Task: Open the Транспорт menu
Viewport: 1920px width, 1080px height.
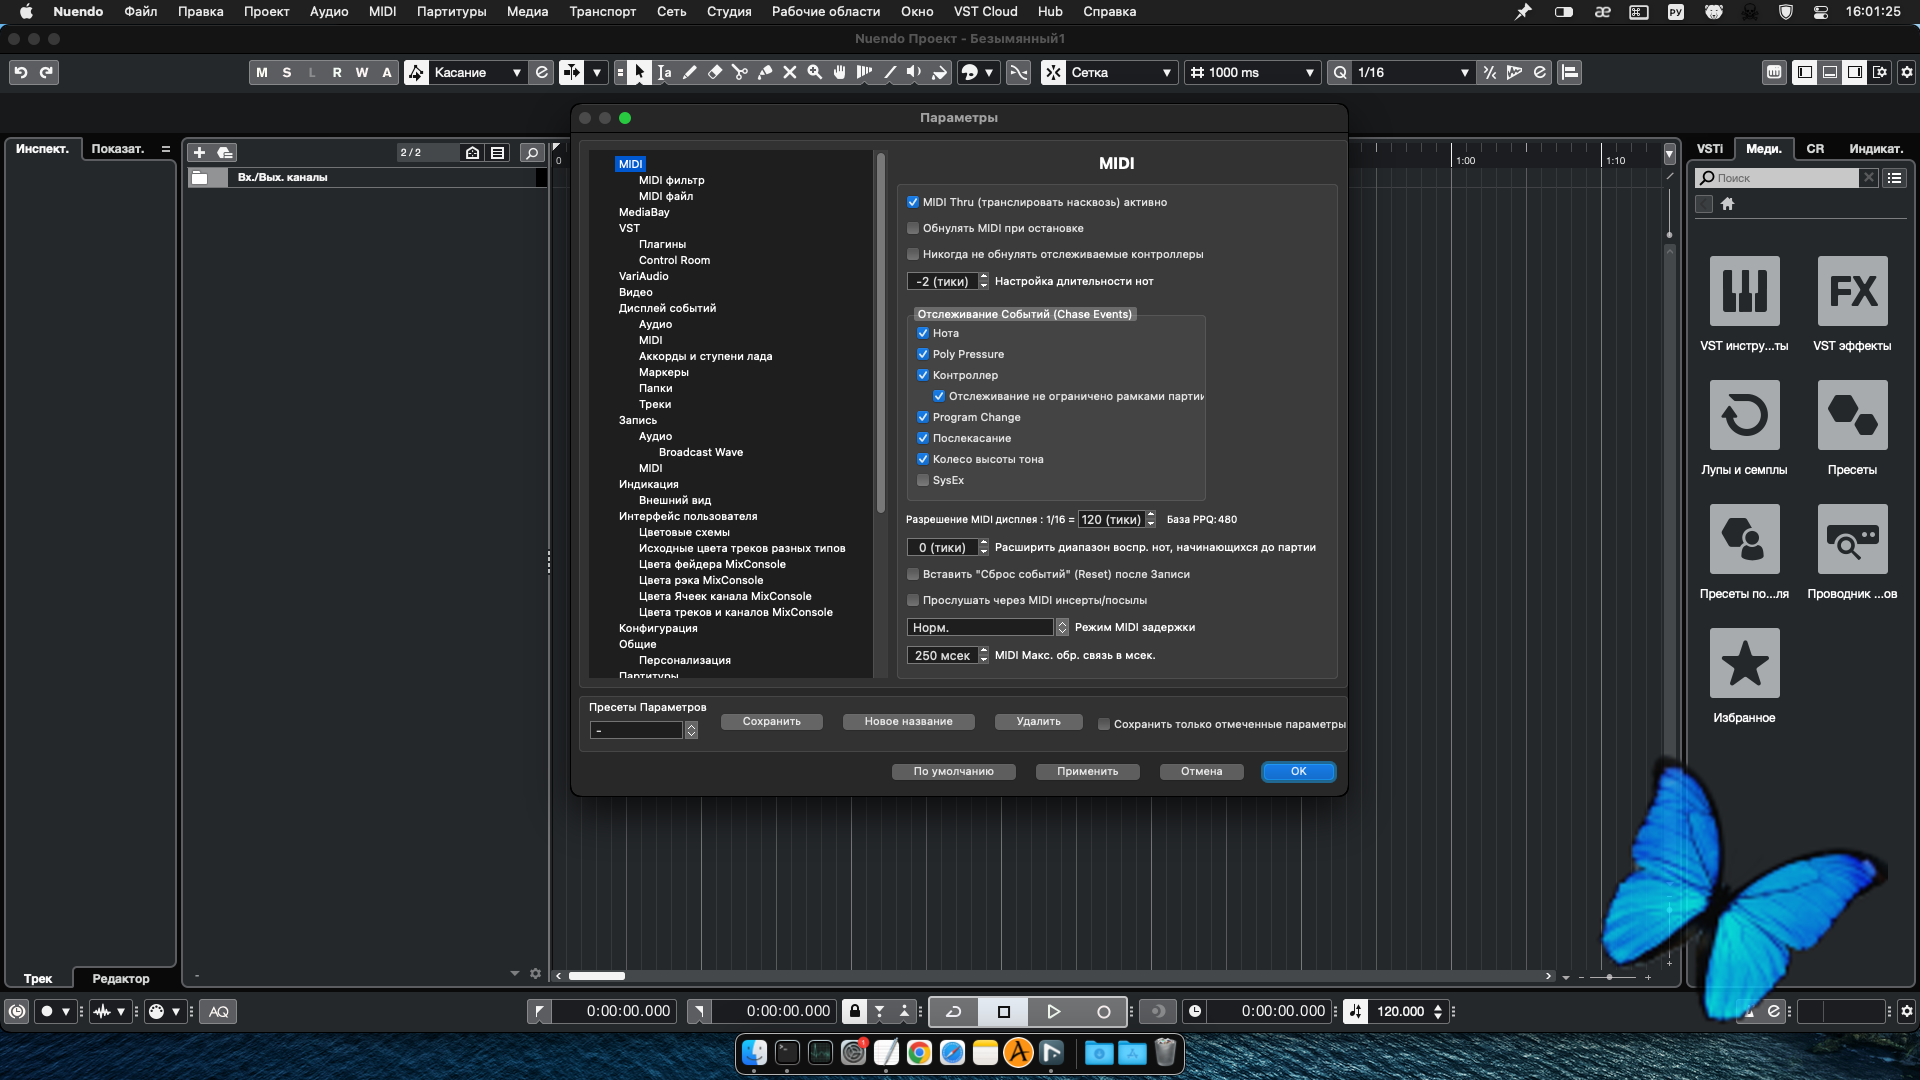Action: coord(602,11)
